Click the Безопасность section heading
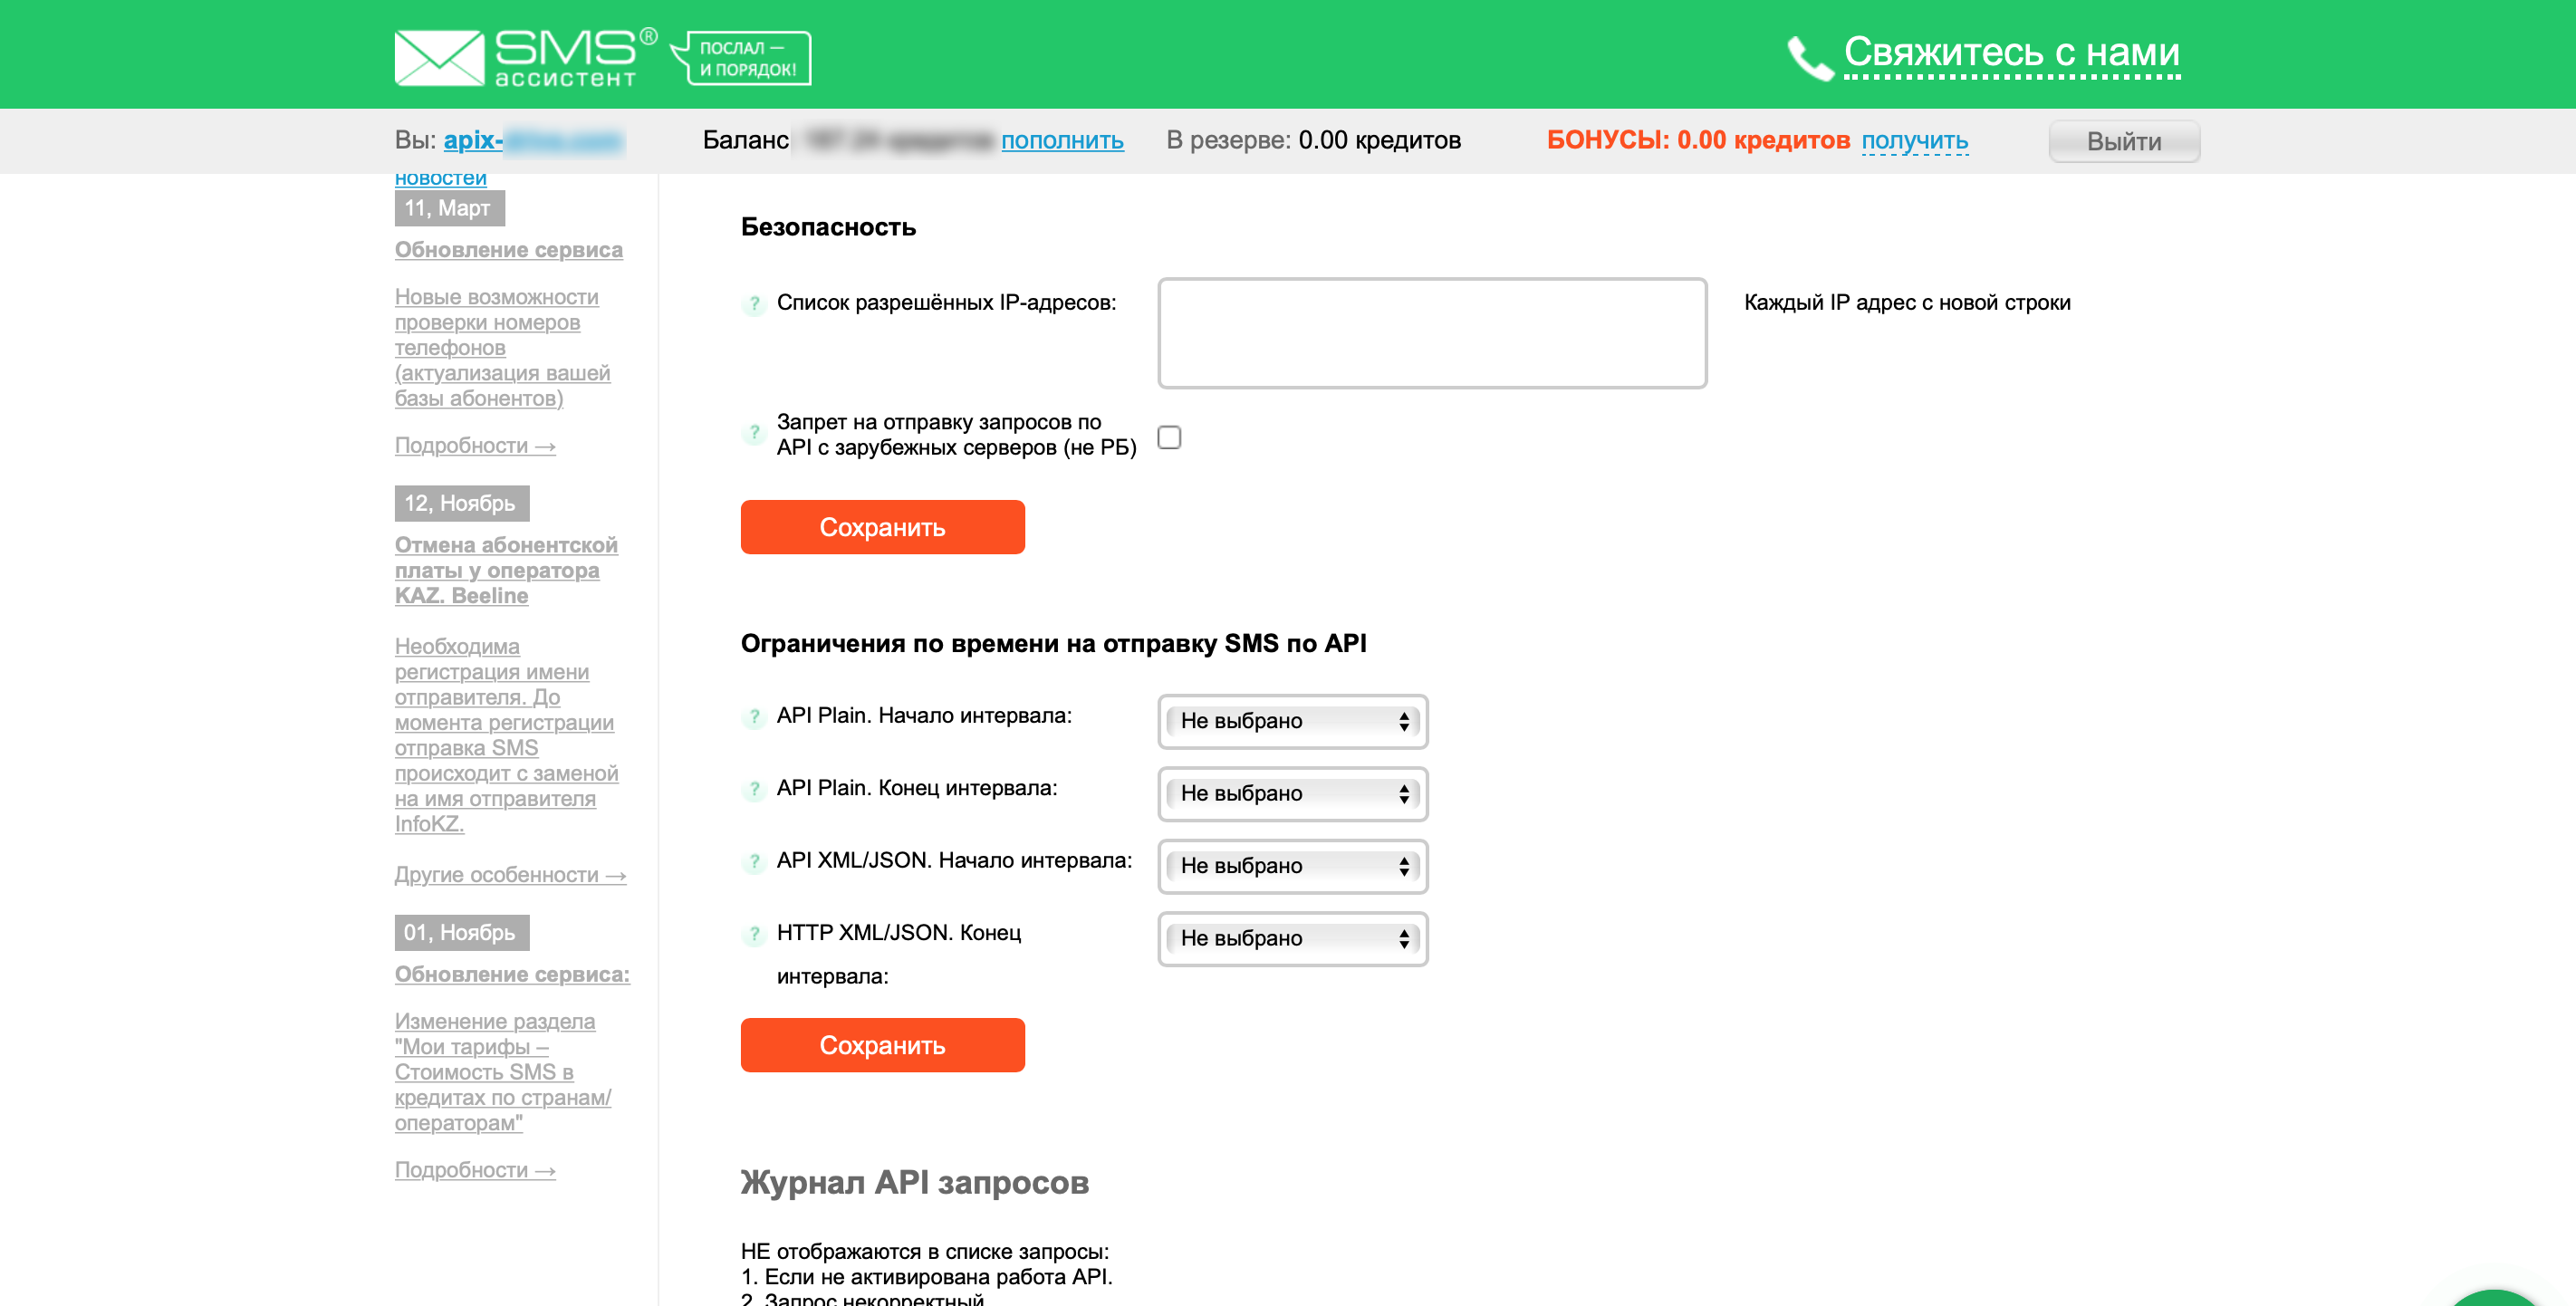 tap(828, 227)
